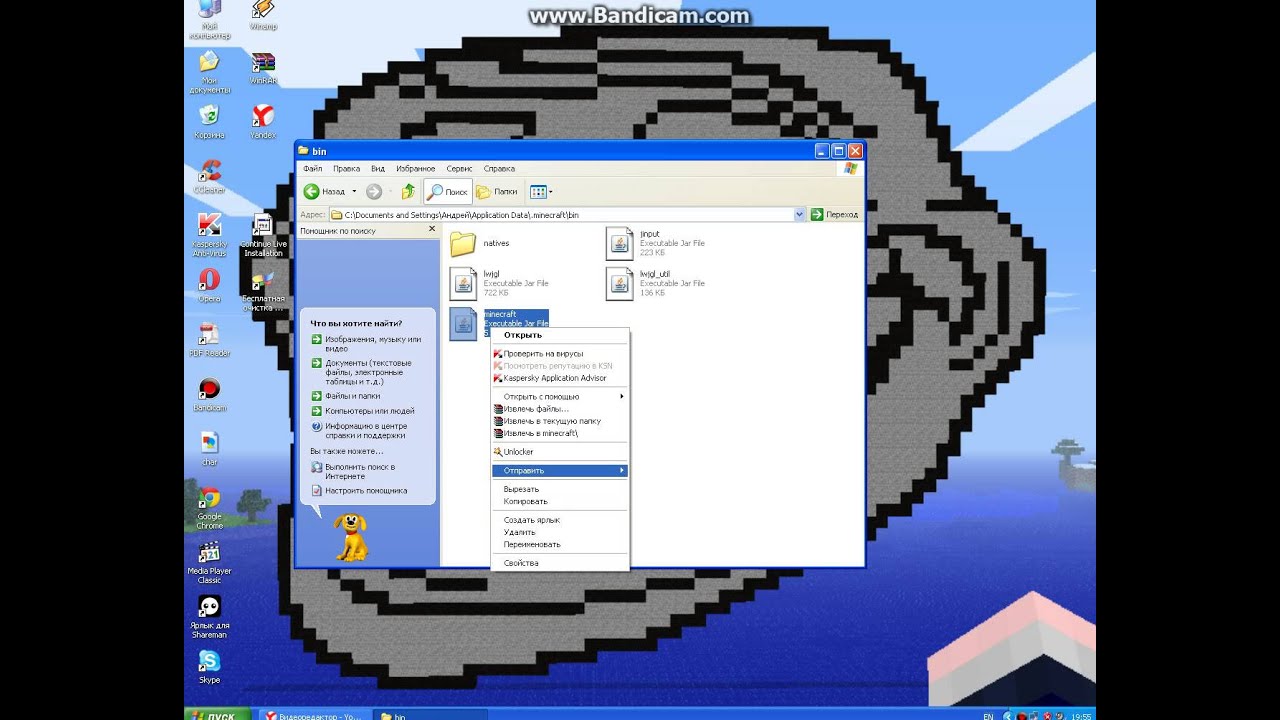The height and width of the screenshot is (720, 1280).
Task: Open the Избранное menu
Action: click(x=415, y=169)
